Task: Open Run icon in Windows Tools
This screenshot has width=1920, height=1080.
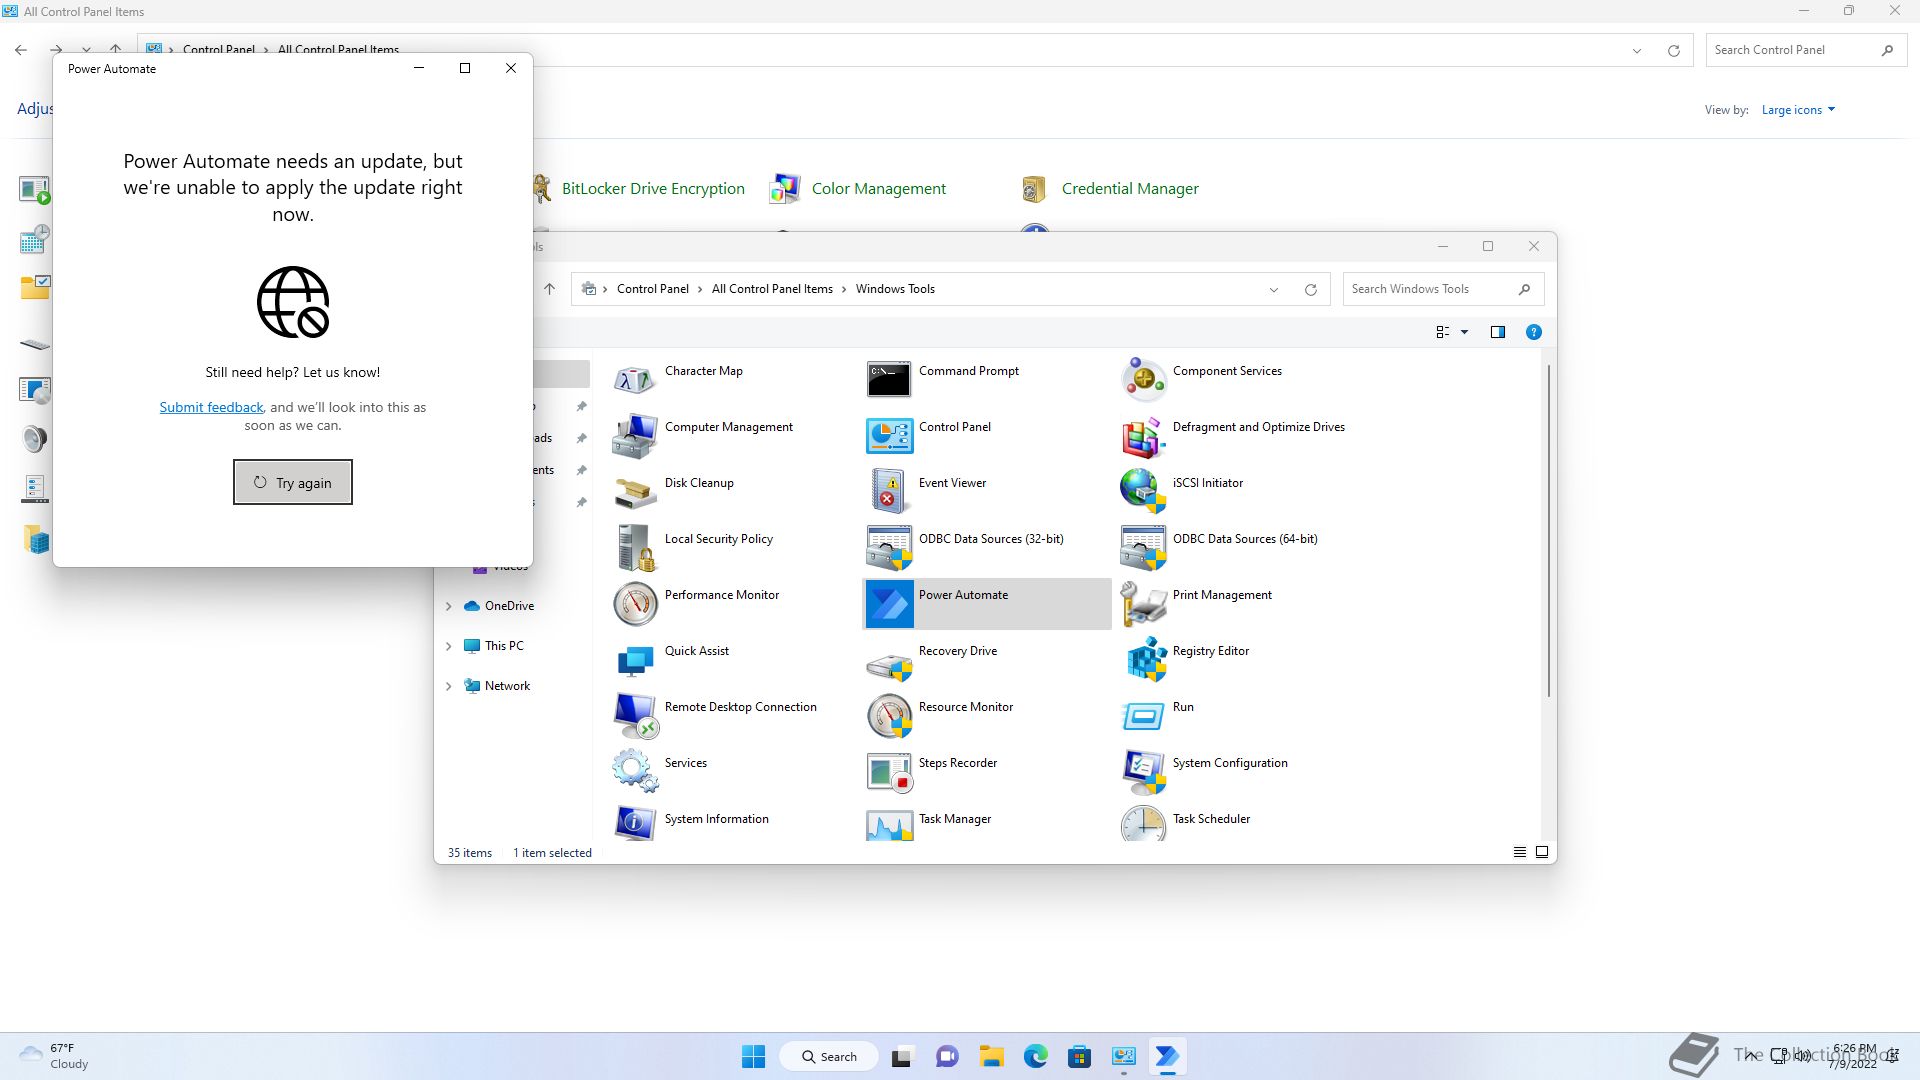Action: click(1143, 716)
